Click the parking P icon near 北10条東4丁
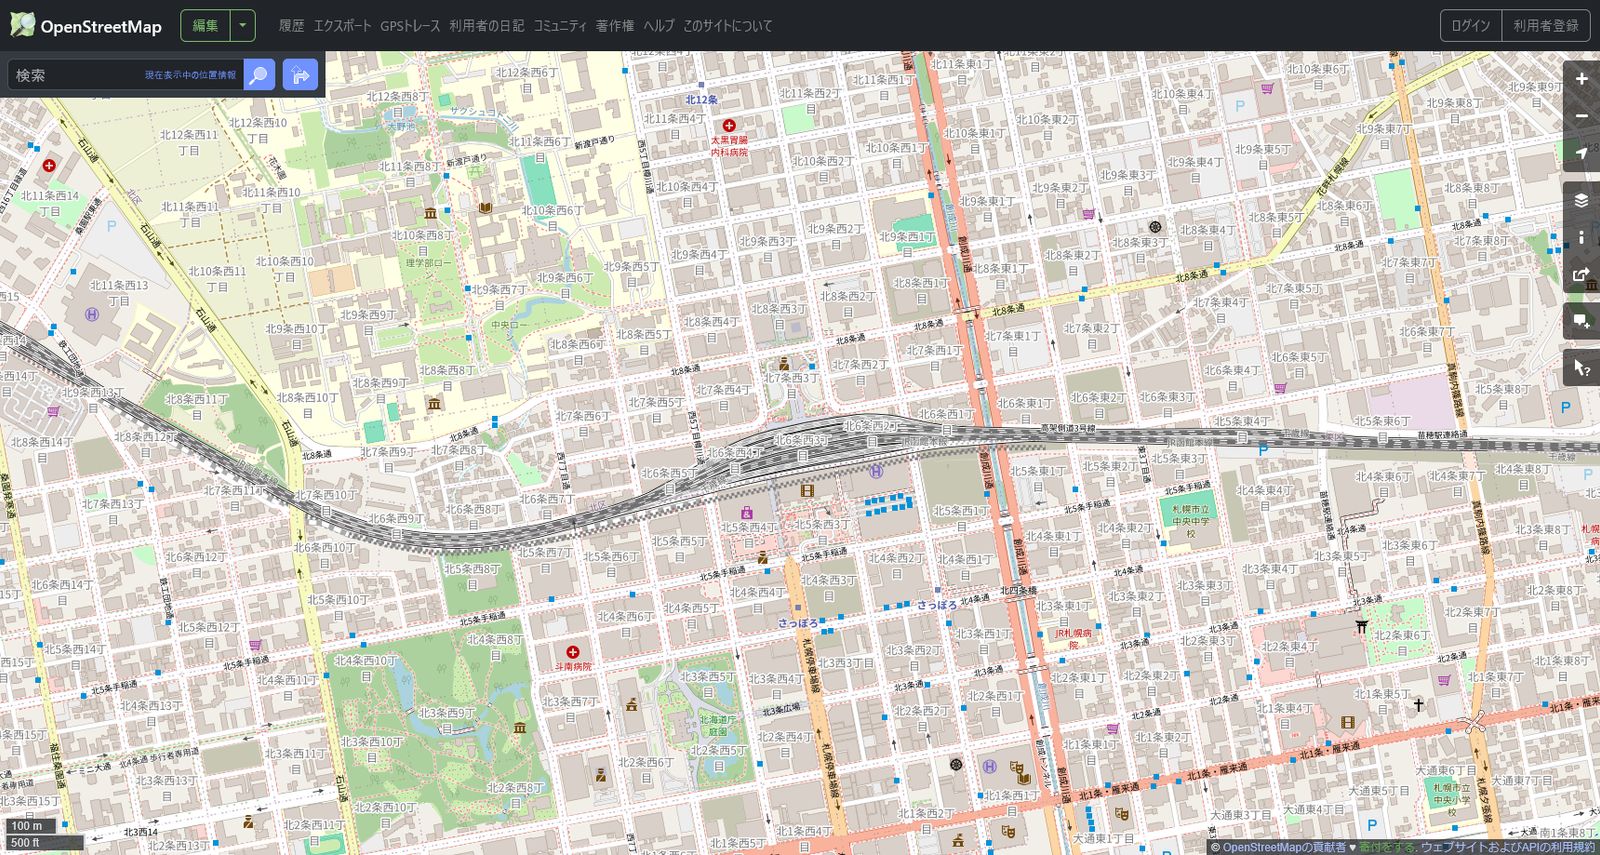1600x855 pixels. 1240,106
